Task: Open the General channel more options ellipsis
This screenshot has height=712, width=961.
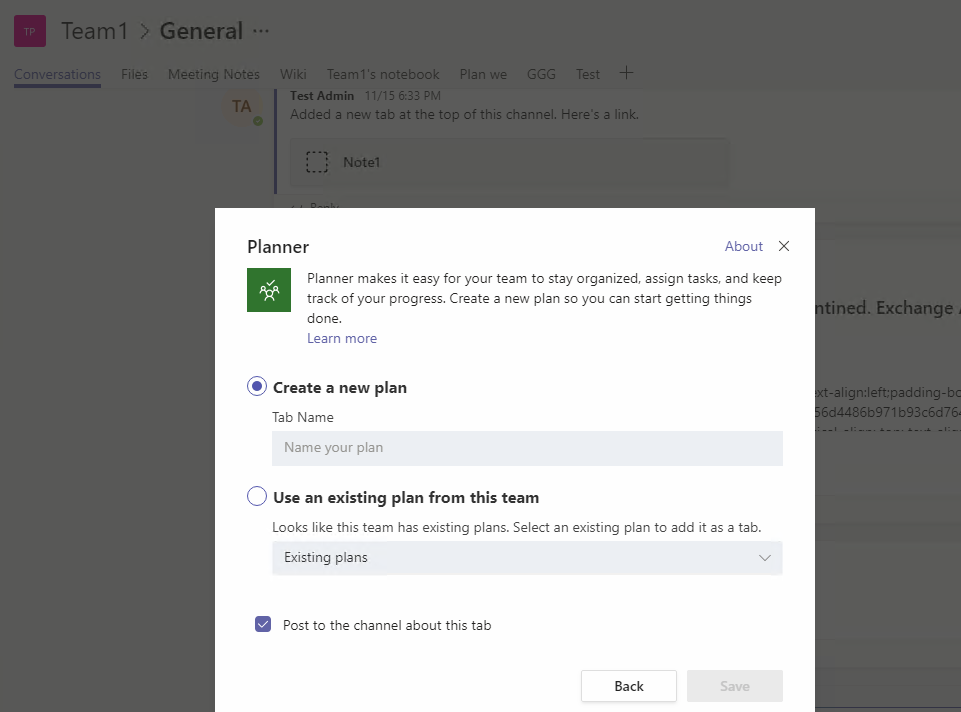Action: point(261,31)
